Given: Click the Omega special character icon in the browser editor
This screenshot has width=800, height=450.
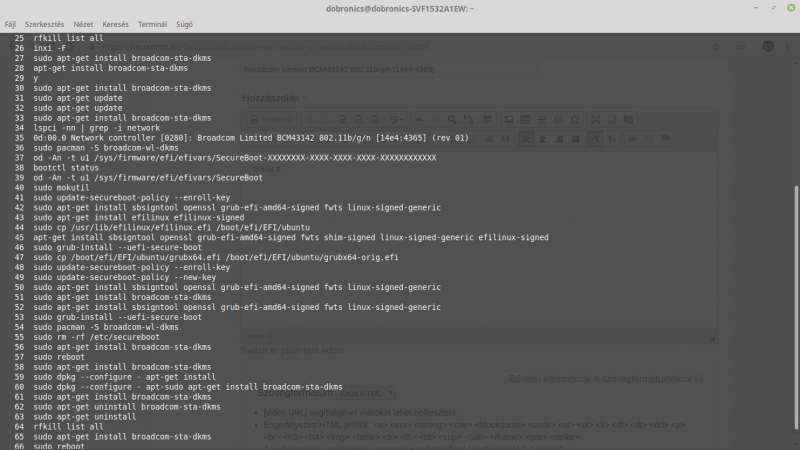Looking at the screenshot, I should point(574,119).
